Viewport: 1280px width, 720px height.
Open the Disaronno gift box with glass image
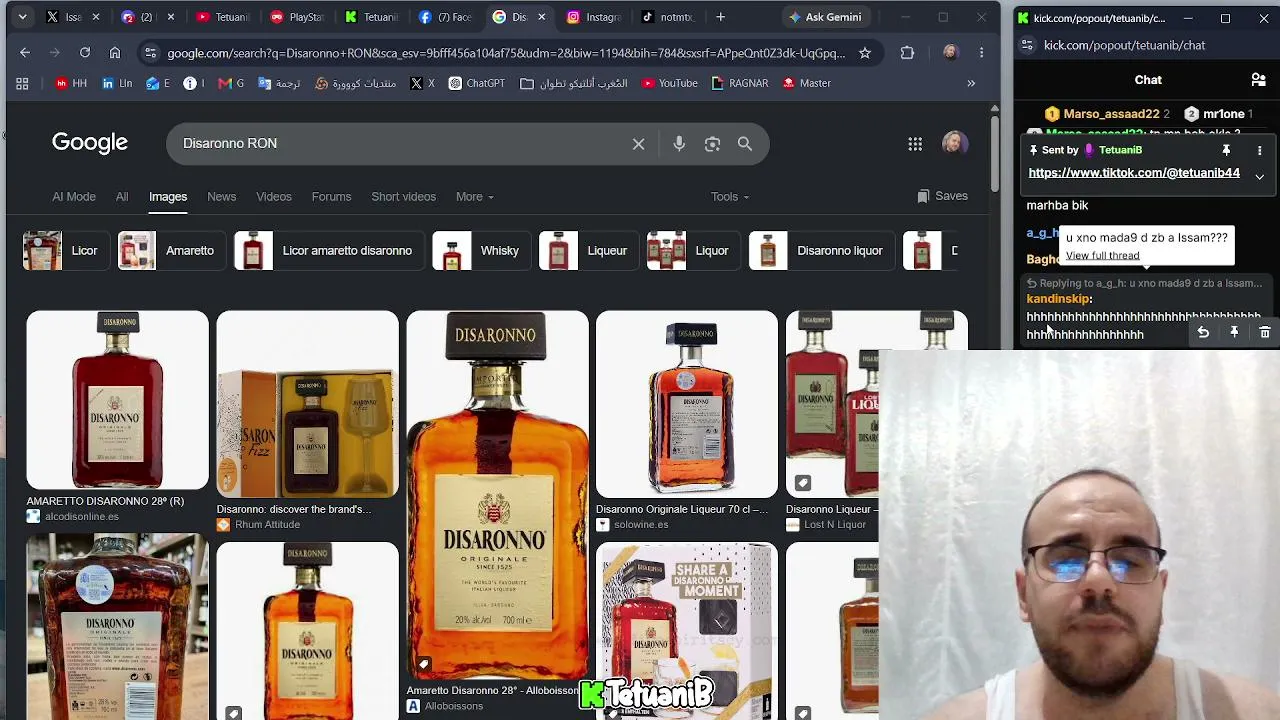(307, 404)
